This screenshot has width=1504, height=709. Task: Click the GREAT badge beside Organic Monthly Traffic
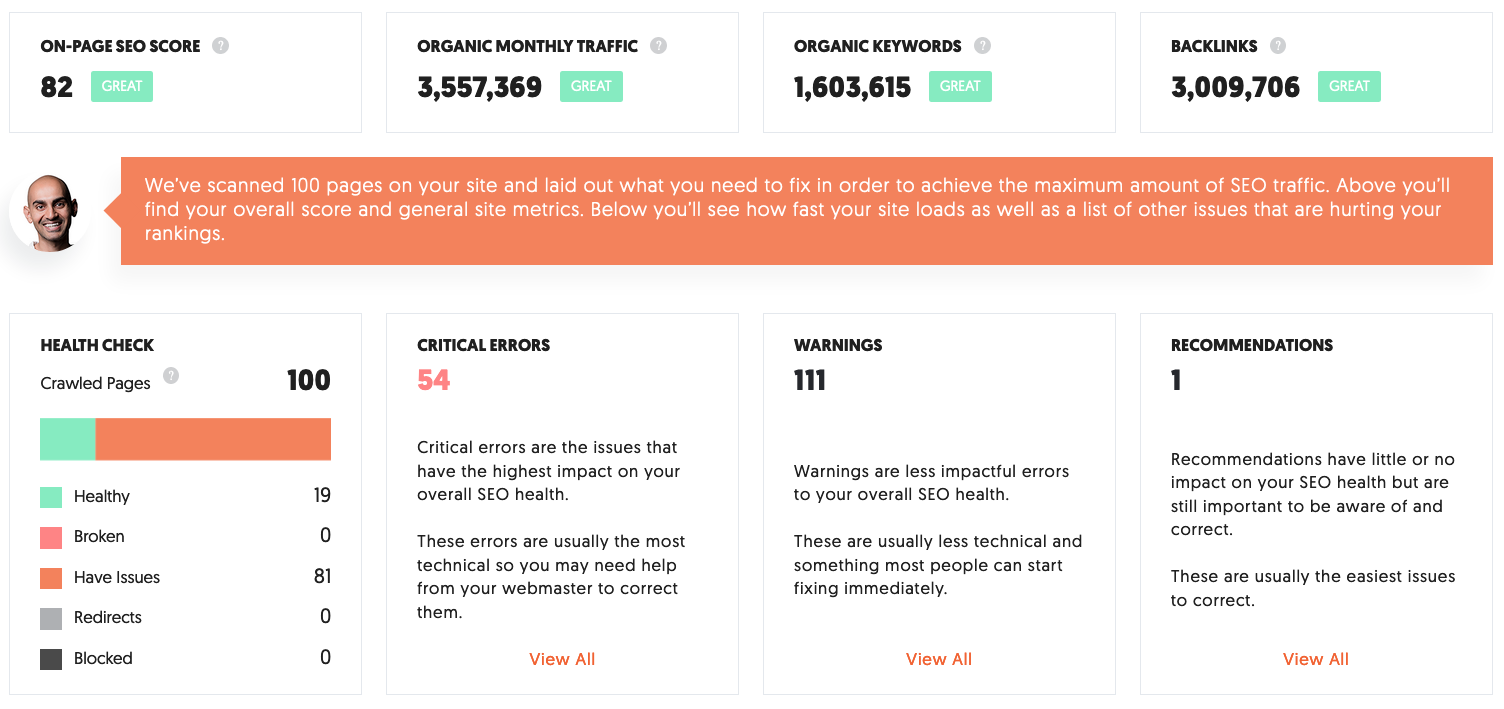591,86
